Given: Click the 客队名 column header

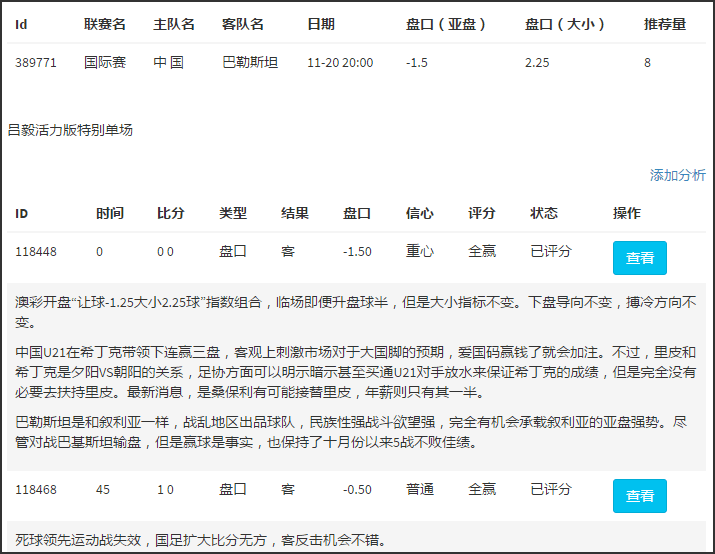Looking at the screenshot, I should click(x=243, y=24).
